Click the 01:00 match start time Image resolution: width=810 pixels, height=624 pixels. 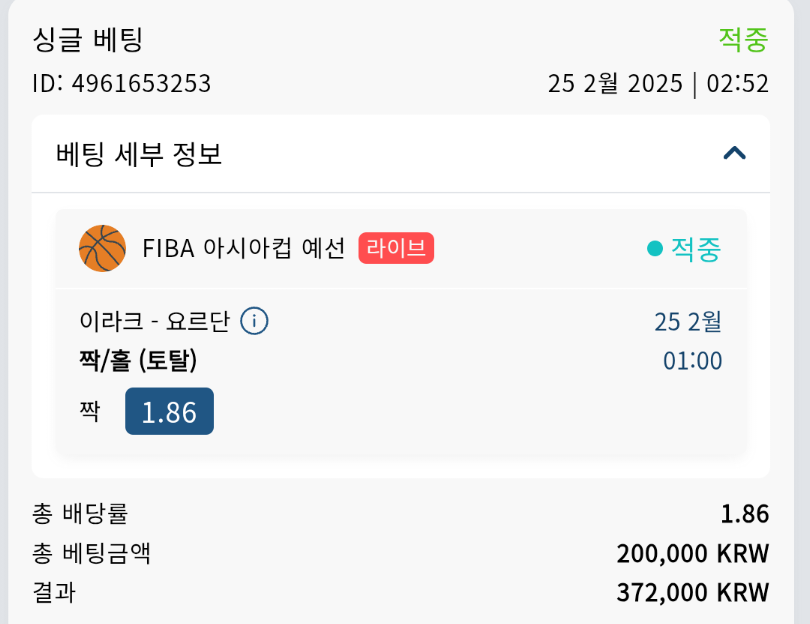click(692, 360)
